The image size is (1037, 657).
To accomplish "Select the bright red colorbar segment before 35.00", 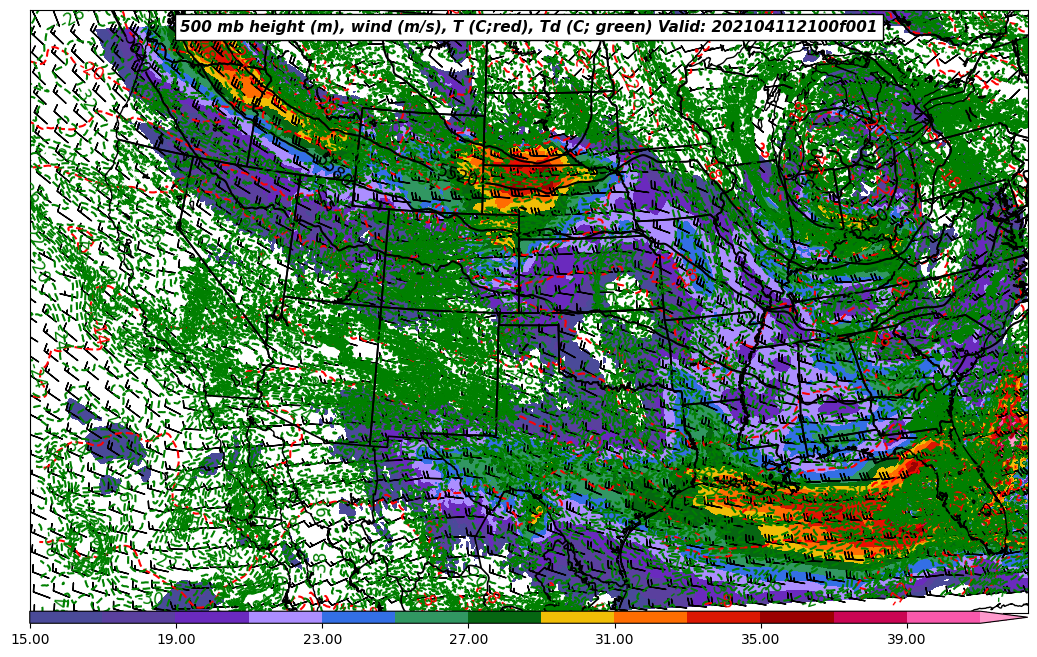I will tap(724, 617).
